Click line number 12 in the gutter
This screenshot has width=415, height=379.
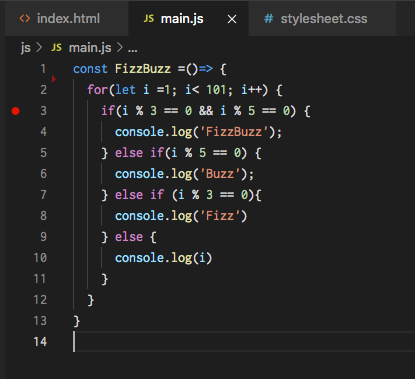pyautogui.click(x=40, y=300)
